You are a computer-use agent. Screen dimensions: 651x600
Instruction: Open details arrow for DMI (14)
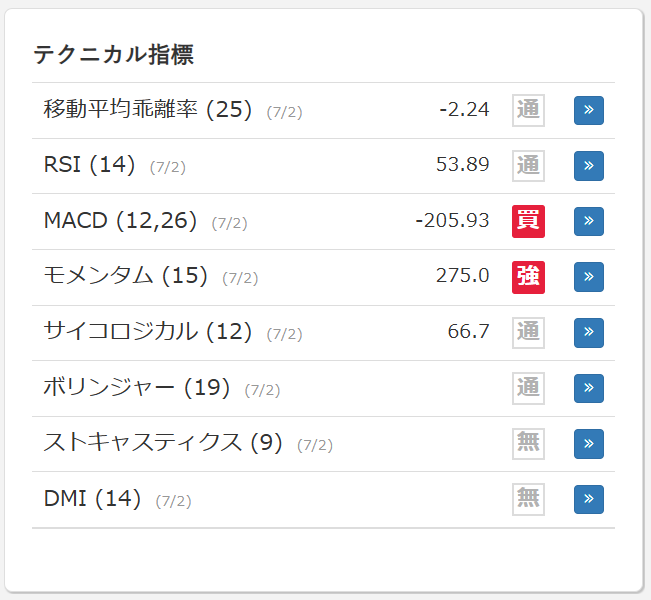[589, 500]
